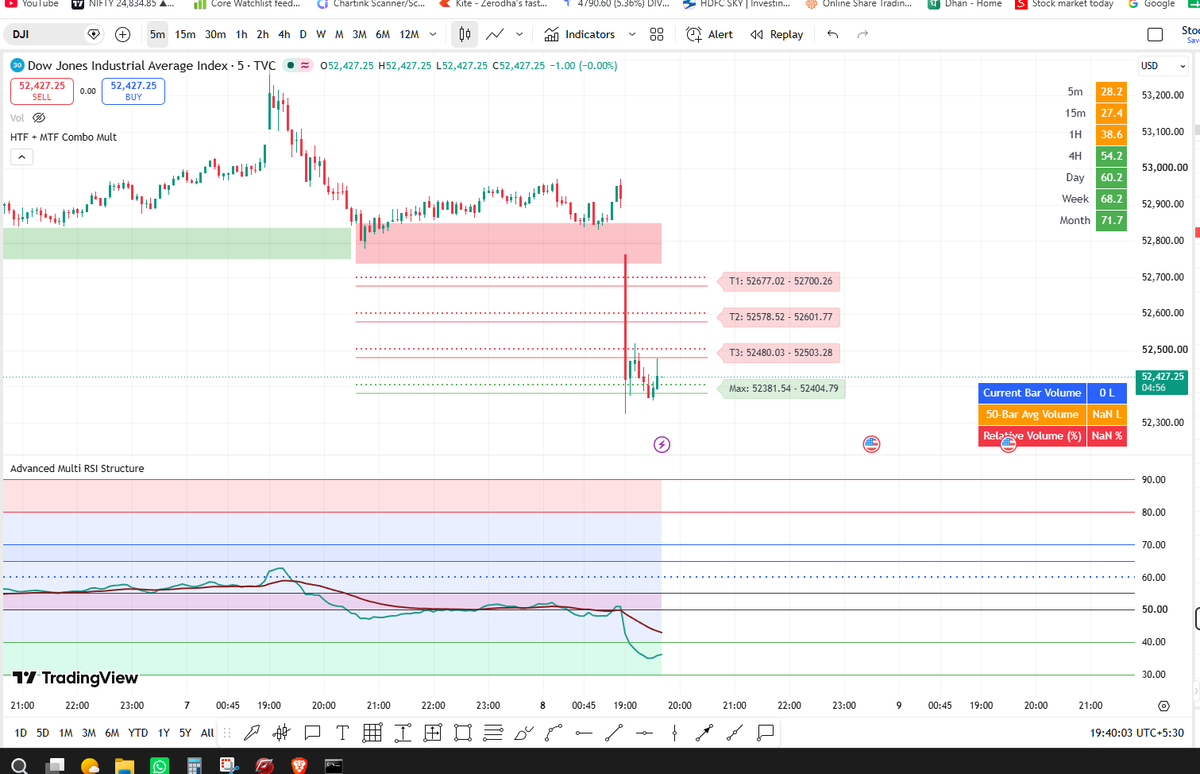
Task: Select the comment note tool in bottom toolbar
Action: [x=312, y=732]
